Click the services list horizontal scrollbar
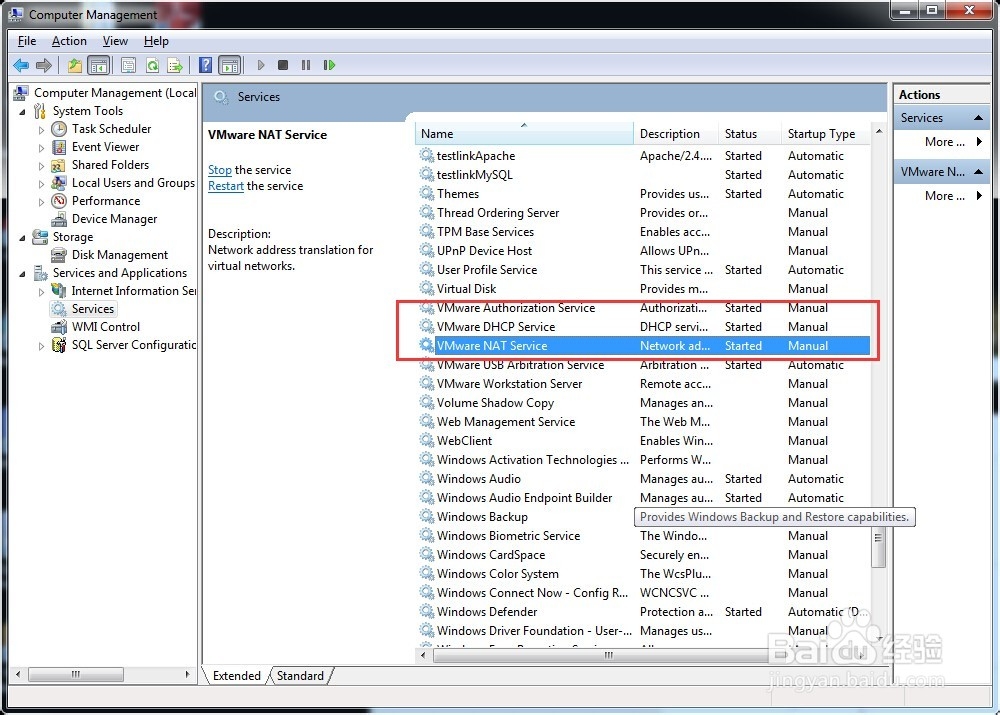This screenshot has height=715, width=1000. point(608,655)
